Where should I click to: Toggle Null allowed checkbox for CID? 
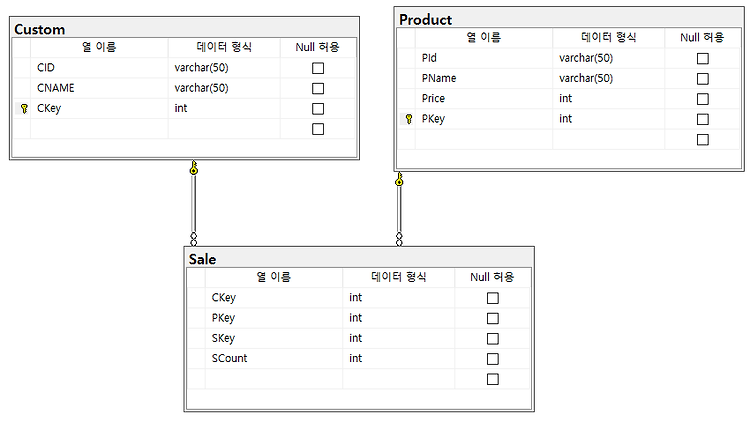click(x=318, y=68)
